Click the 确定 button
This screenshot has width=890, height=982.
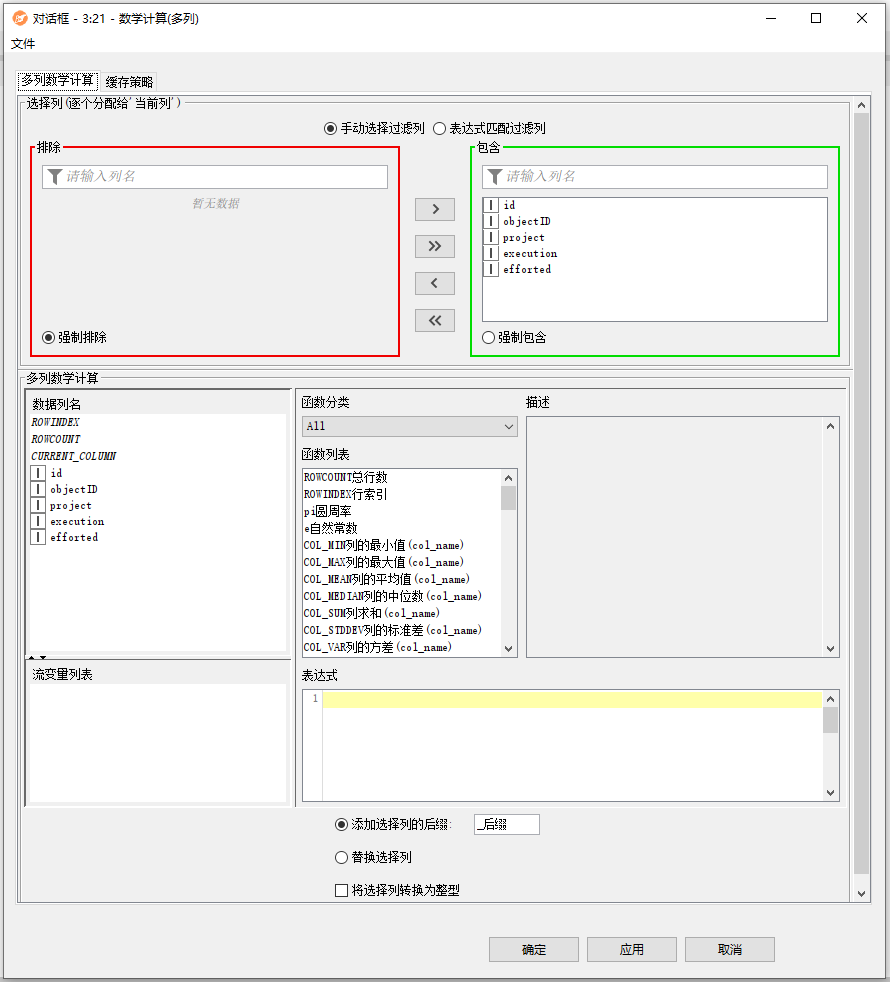click(534, 949)
